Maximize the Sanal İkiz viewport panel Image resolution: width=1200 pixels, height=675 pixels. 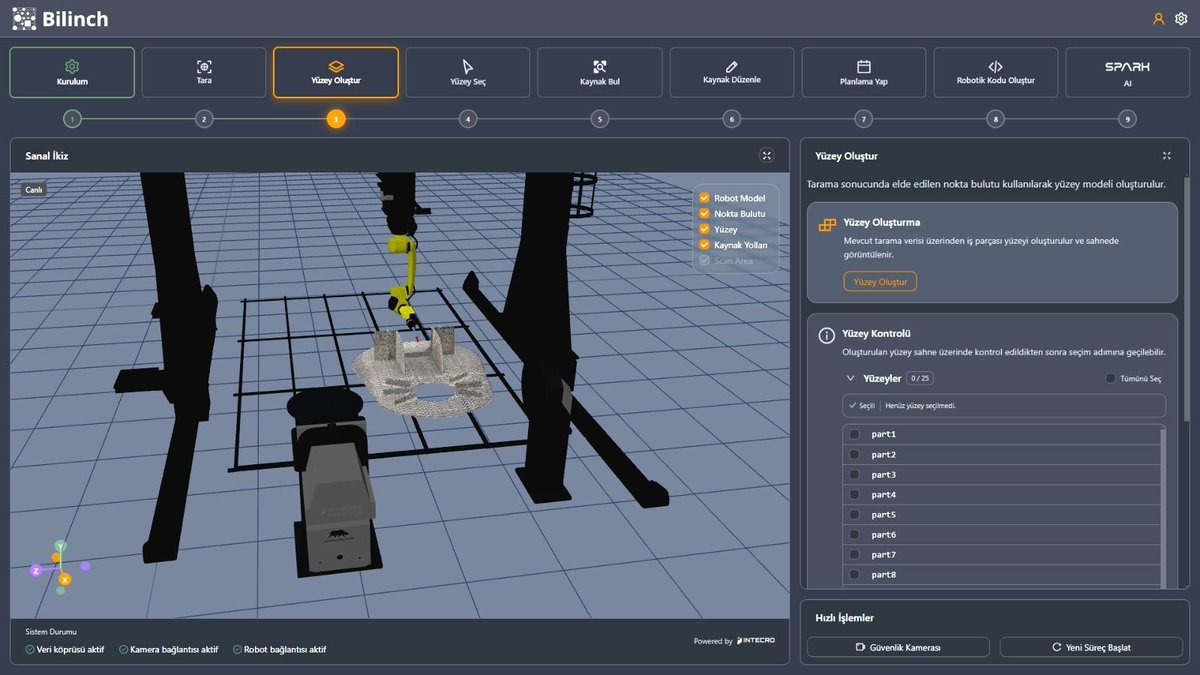[x=767, y=155]
